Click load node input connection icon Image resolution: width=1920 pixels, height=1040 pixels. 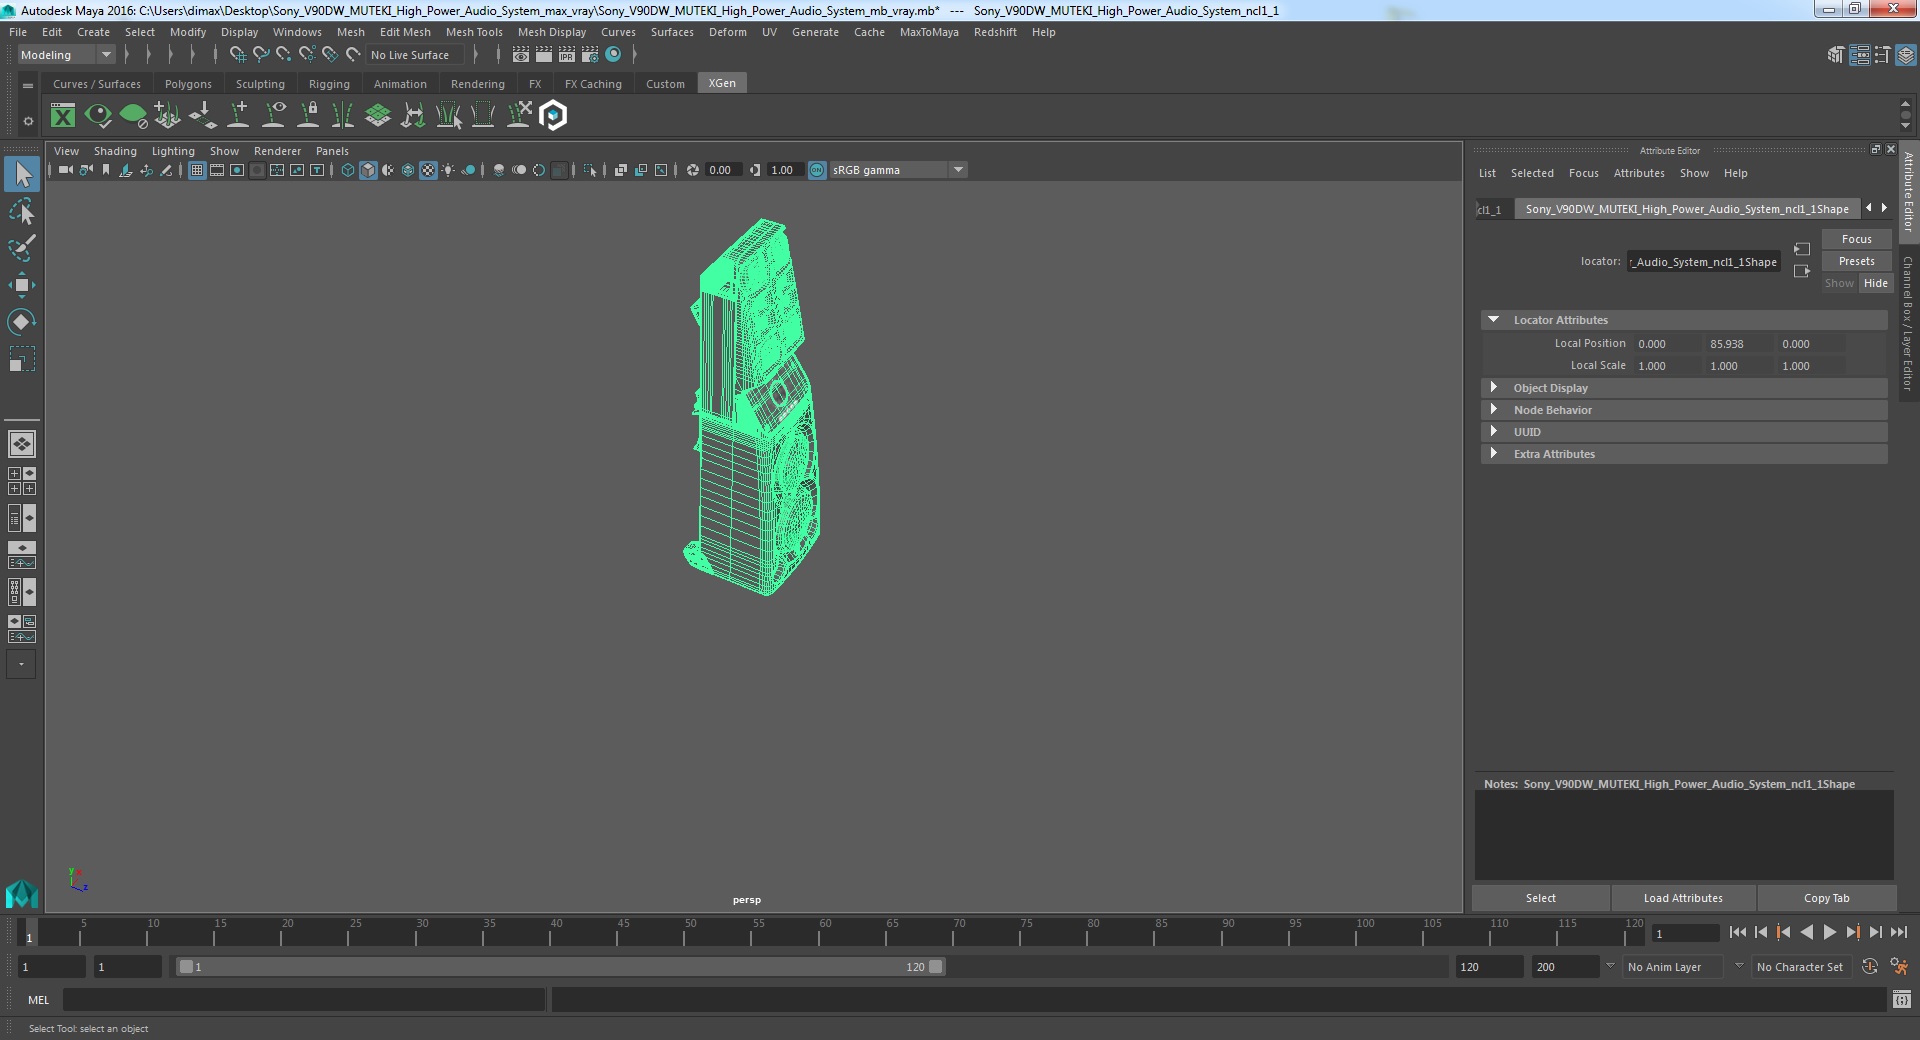[1802, 249]
